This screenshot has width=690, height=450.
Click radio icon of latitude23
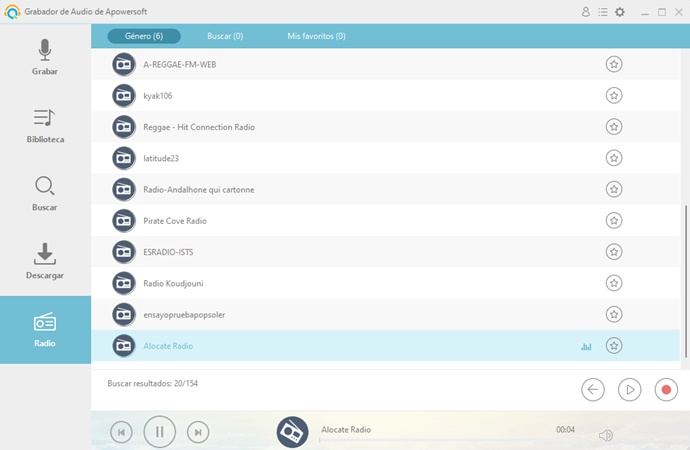point(124,158)
